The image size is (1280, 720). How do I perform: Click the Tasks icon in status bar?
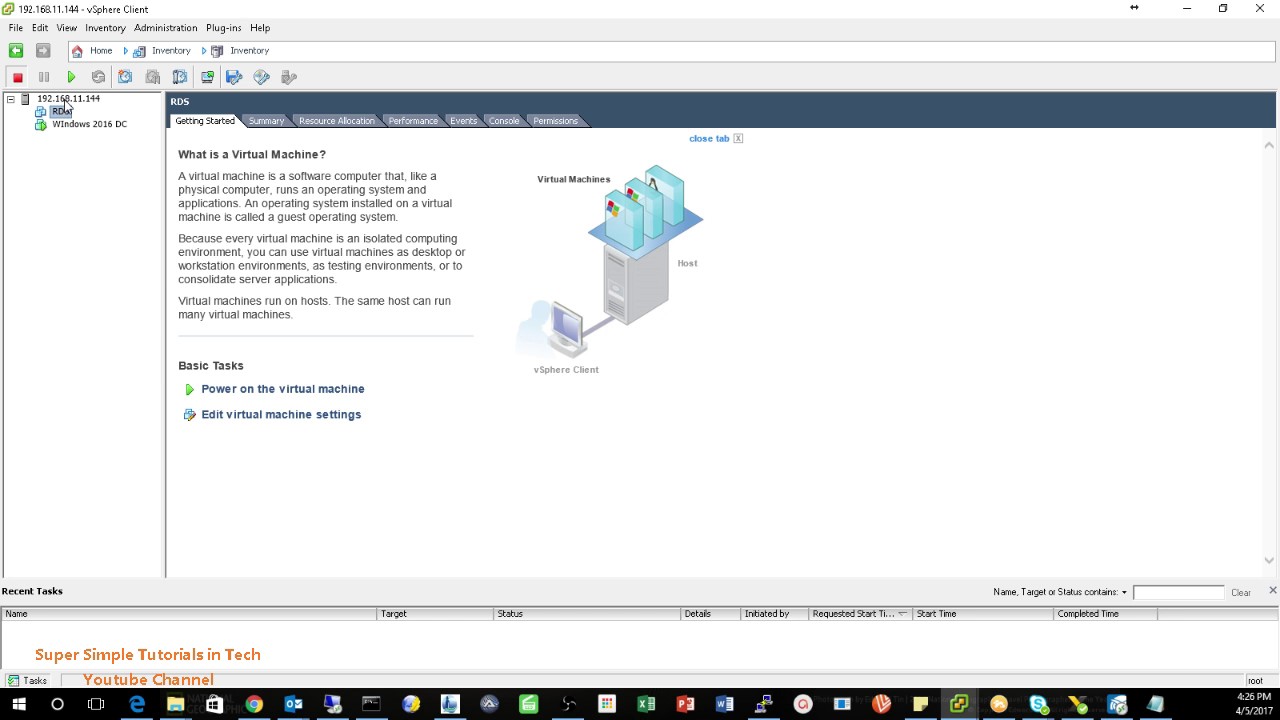click(x=14, y=681)
